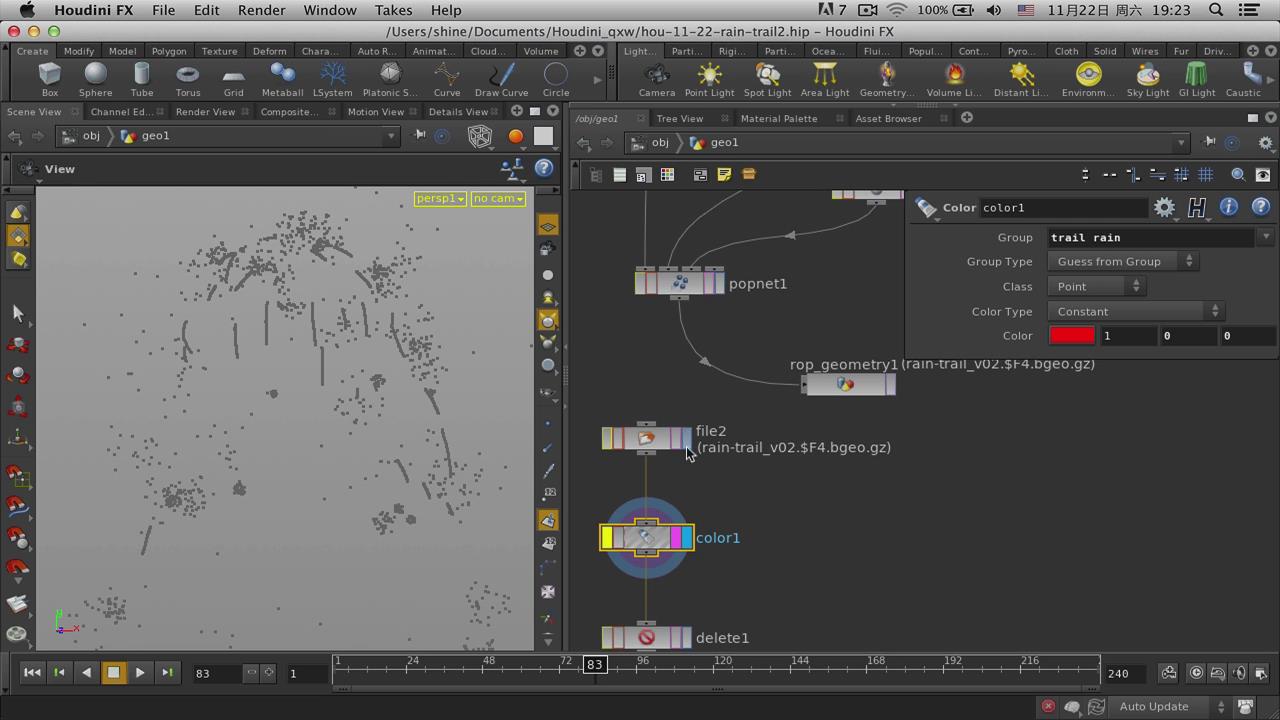The height and width of the screenshot is (720, 1280).
Task: Select the LSystem shelf tool
Action: coord(333,78)
